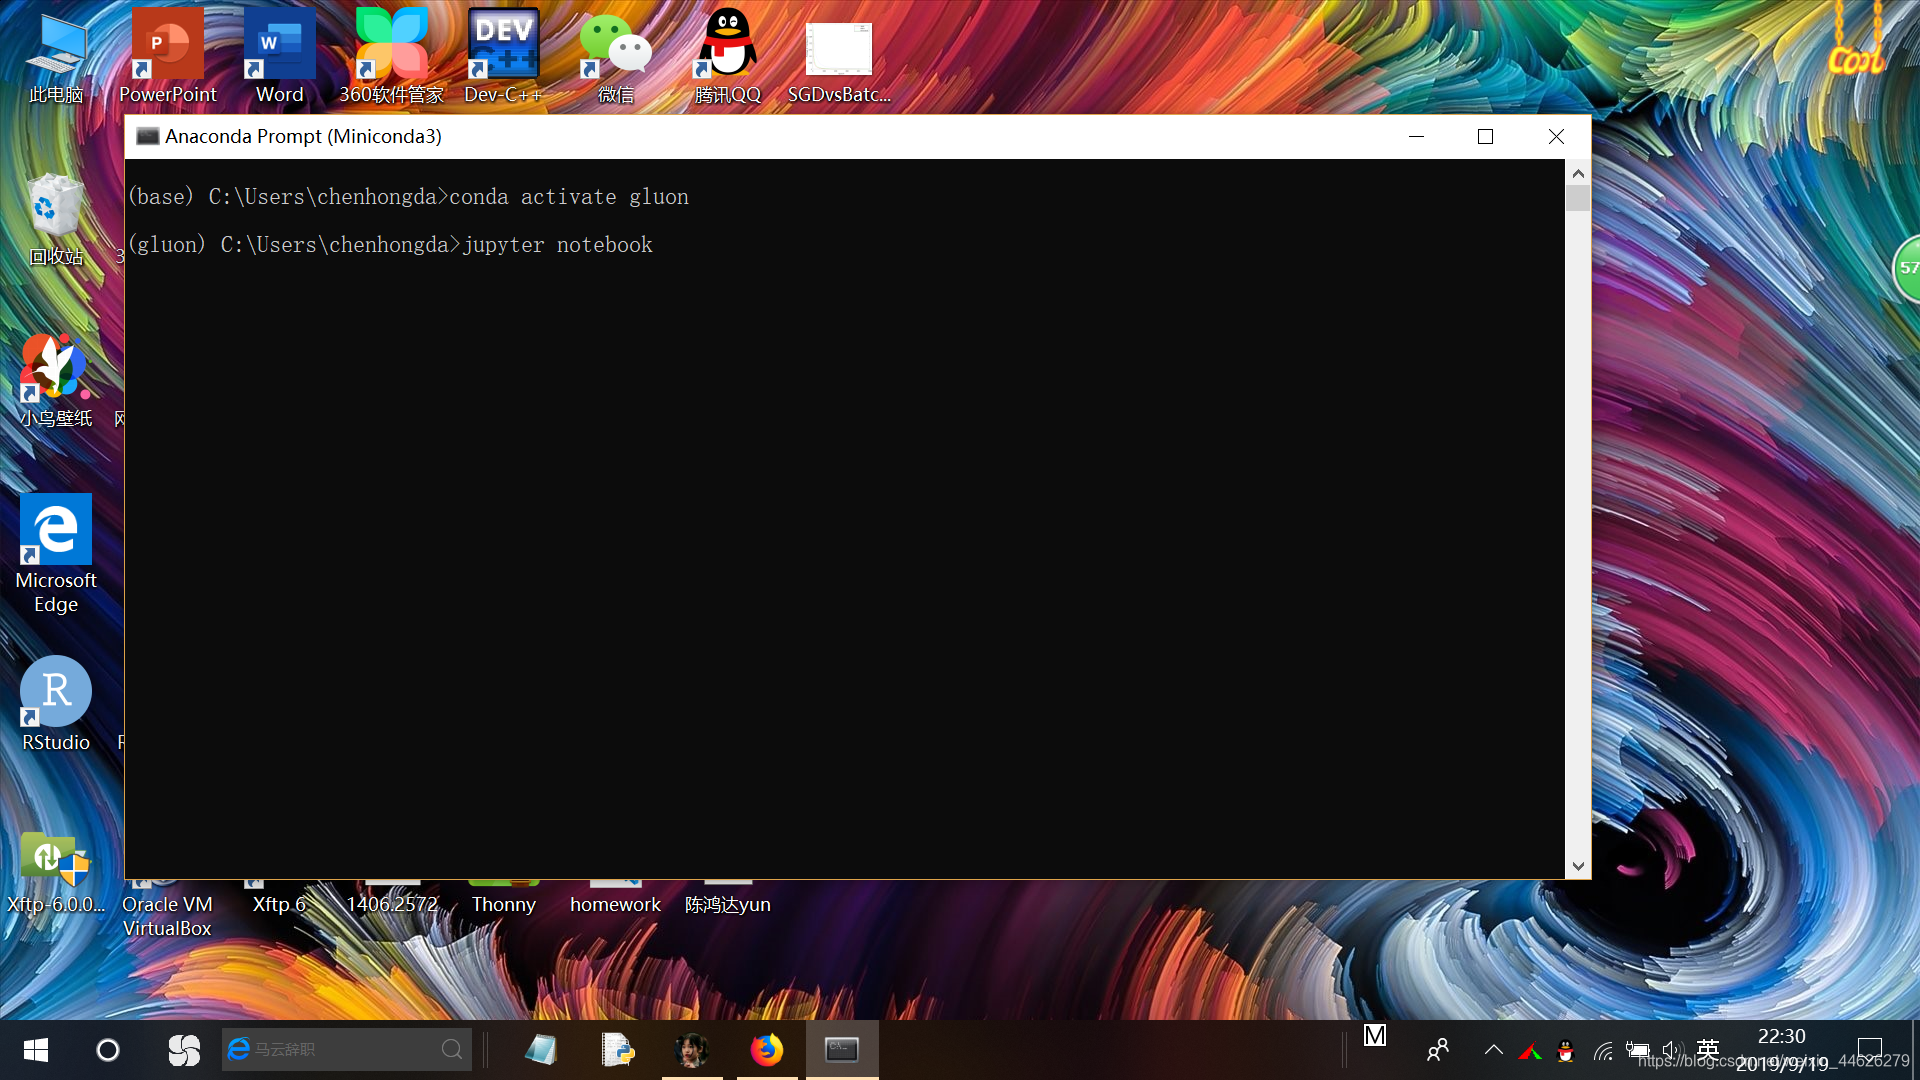Expand hidden system tray icons
The height and width of the screenshot is (1080, 1920).
coord(1494,1050)
